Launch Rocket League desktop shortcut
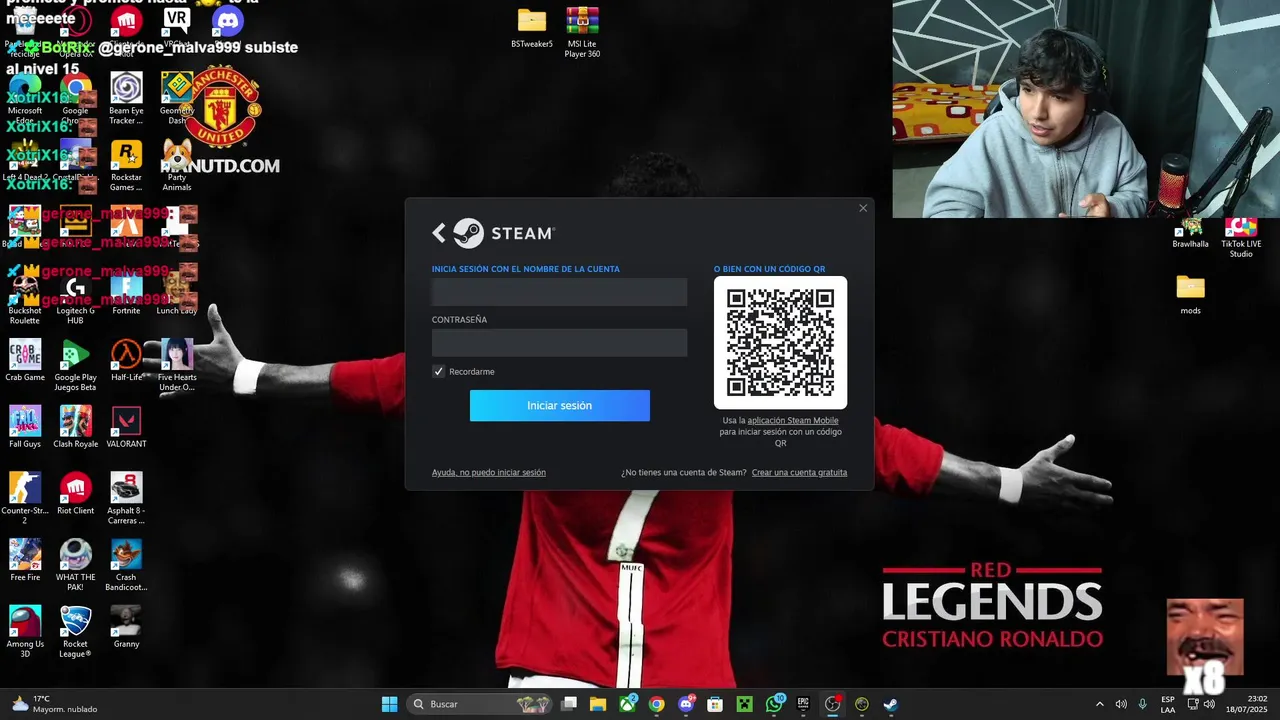Image resolution: width=1280 pixels, height=720 pixels. tap(75, 632)
